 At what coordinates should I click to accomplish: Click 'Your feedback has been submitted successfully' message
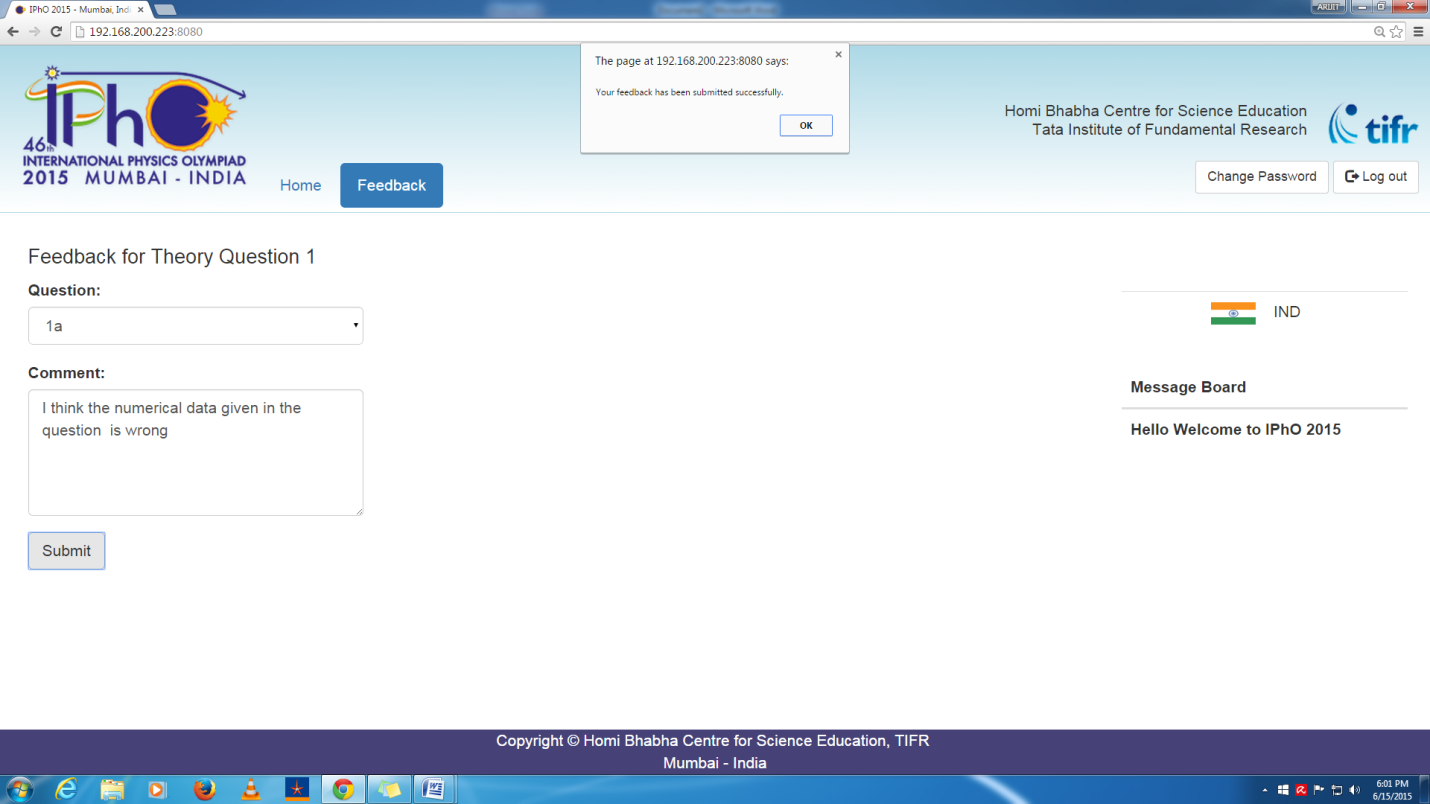[x=689, y=92]
